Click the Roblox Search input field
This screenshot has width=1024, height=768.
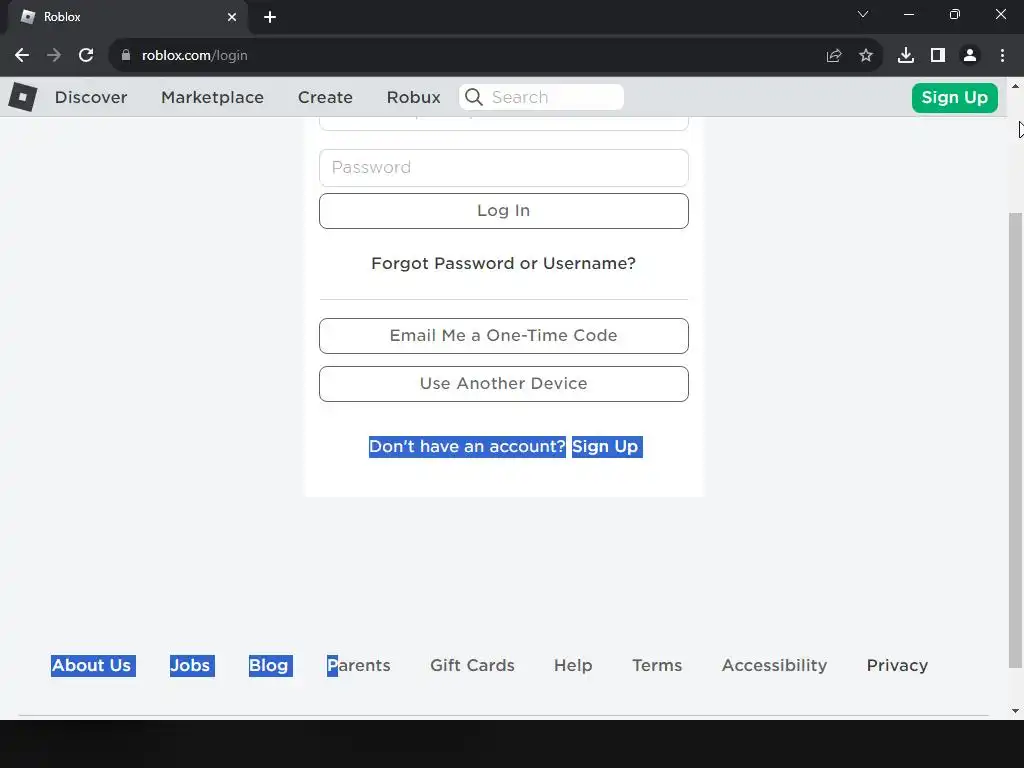coord(541,97)
